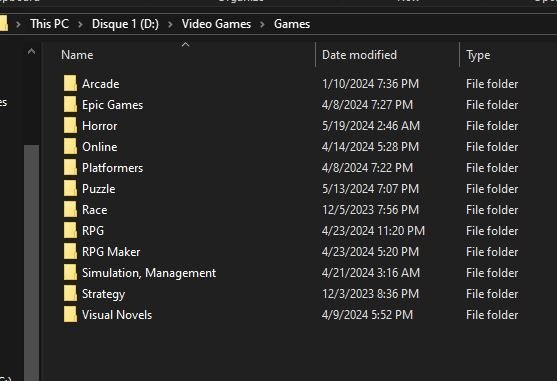Click the date 1/10/2024 7:36 PM

(370, 84)
